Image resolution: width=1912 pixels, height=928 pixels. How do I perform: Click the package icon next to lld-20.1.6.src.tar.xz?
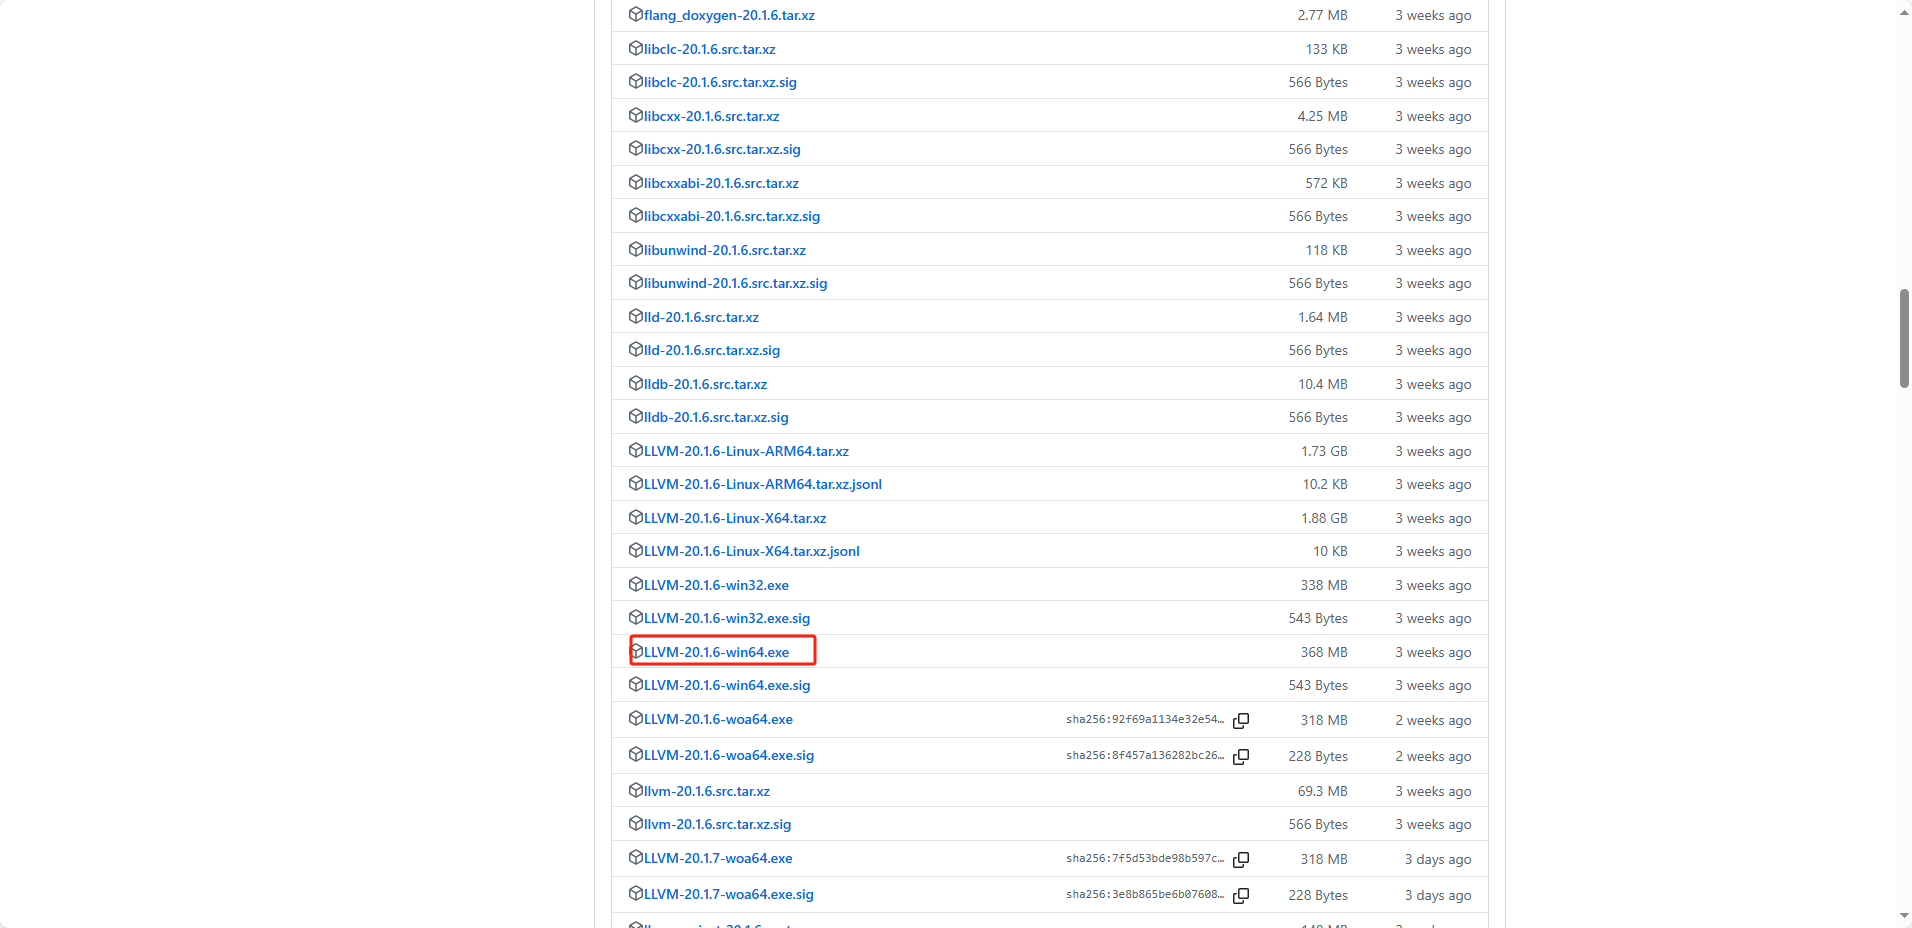pyautogui.click(x=635, y=316)
